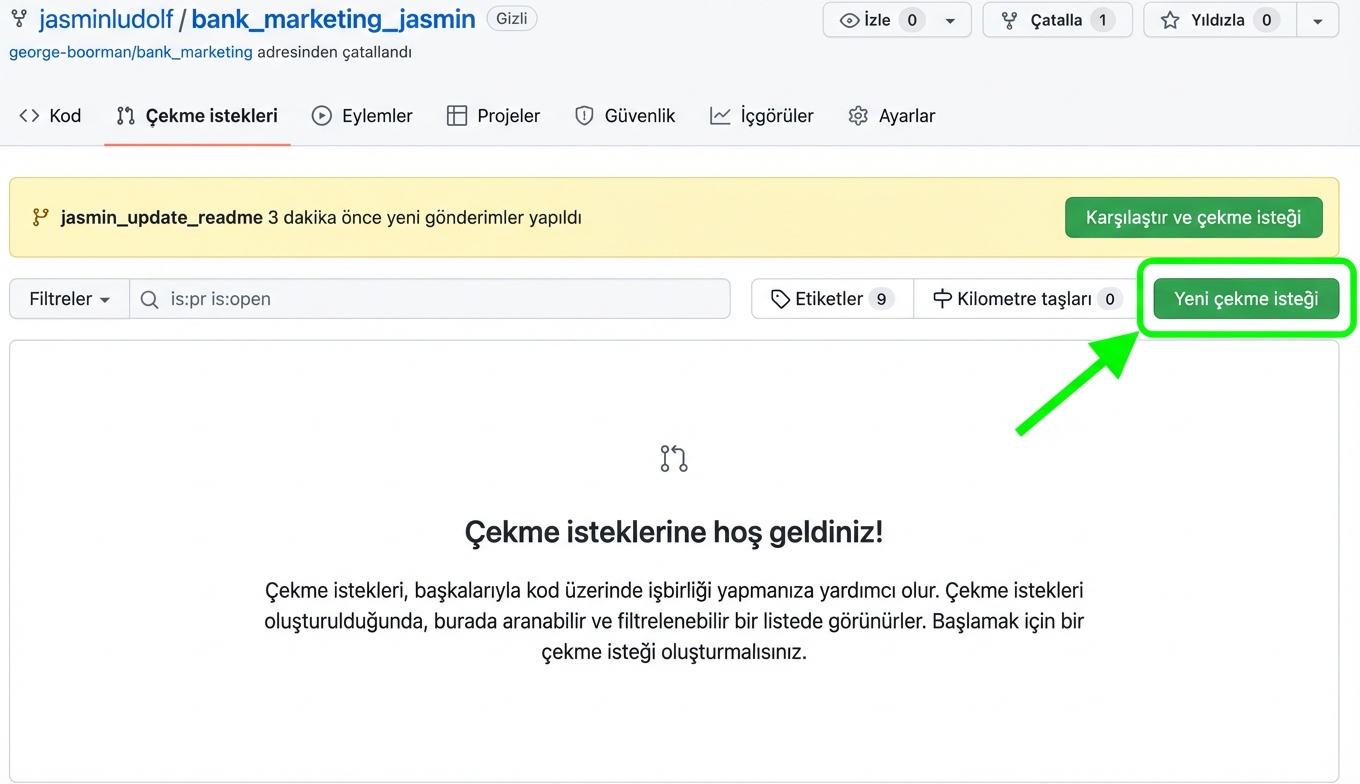
Task: Switch to the Kod tab
Action: tap(49, 115)
